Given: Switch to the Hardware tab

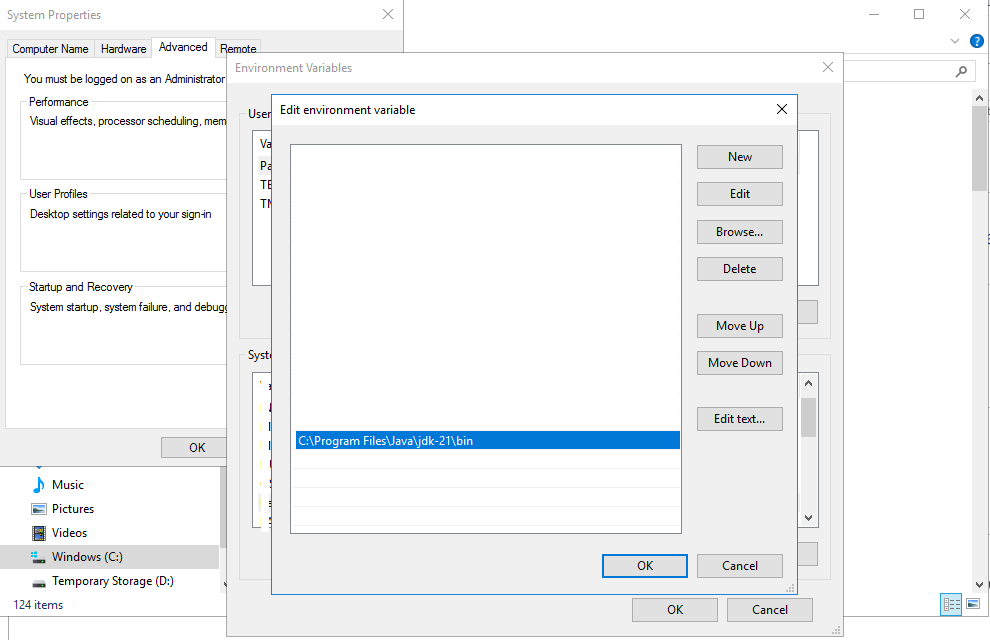Looking at the screenshot, I should tap(123, 47).
